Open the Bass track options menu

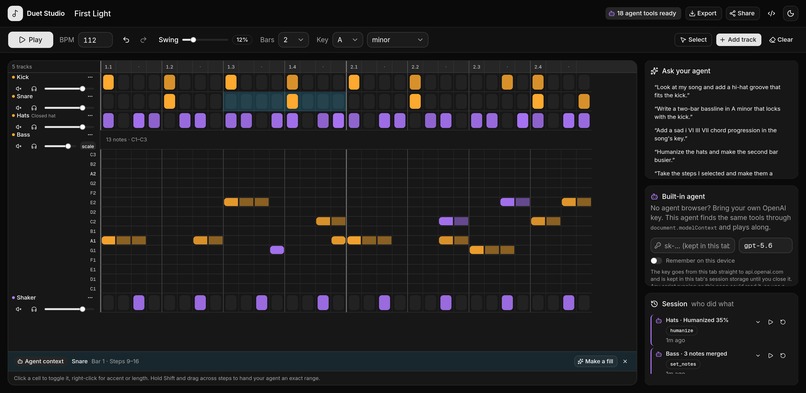(x=90, y=135)
